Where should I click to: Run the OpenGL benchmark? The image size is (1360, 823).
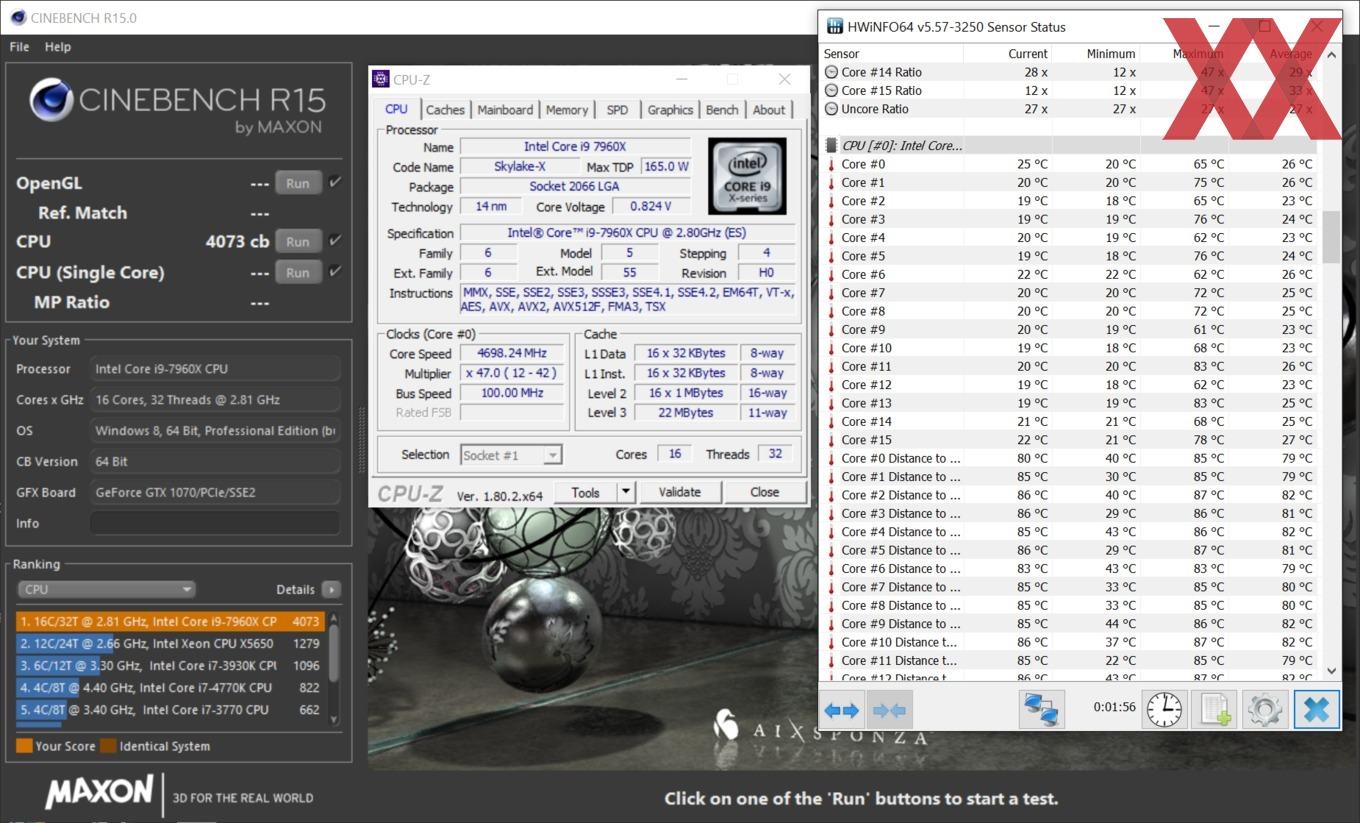pos(298,183)
